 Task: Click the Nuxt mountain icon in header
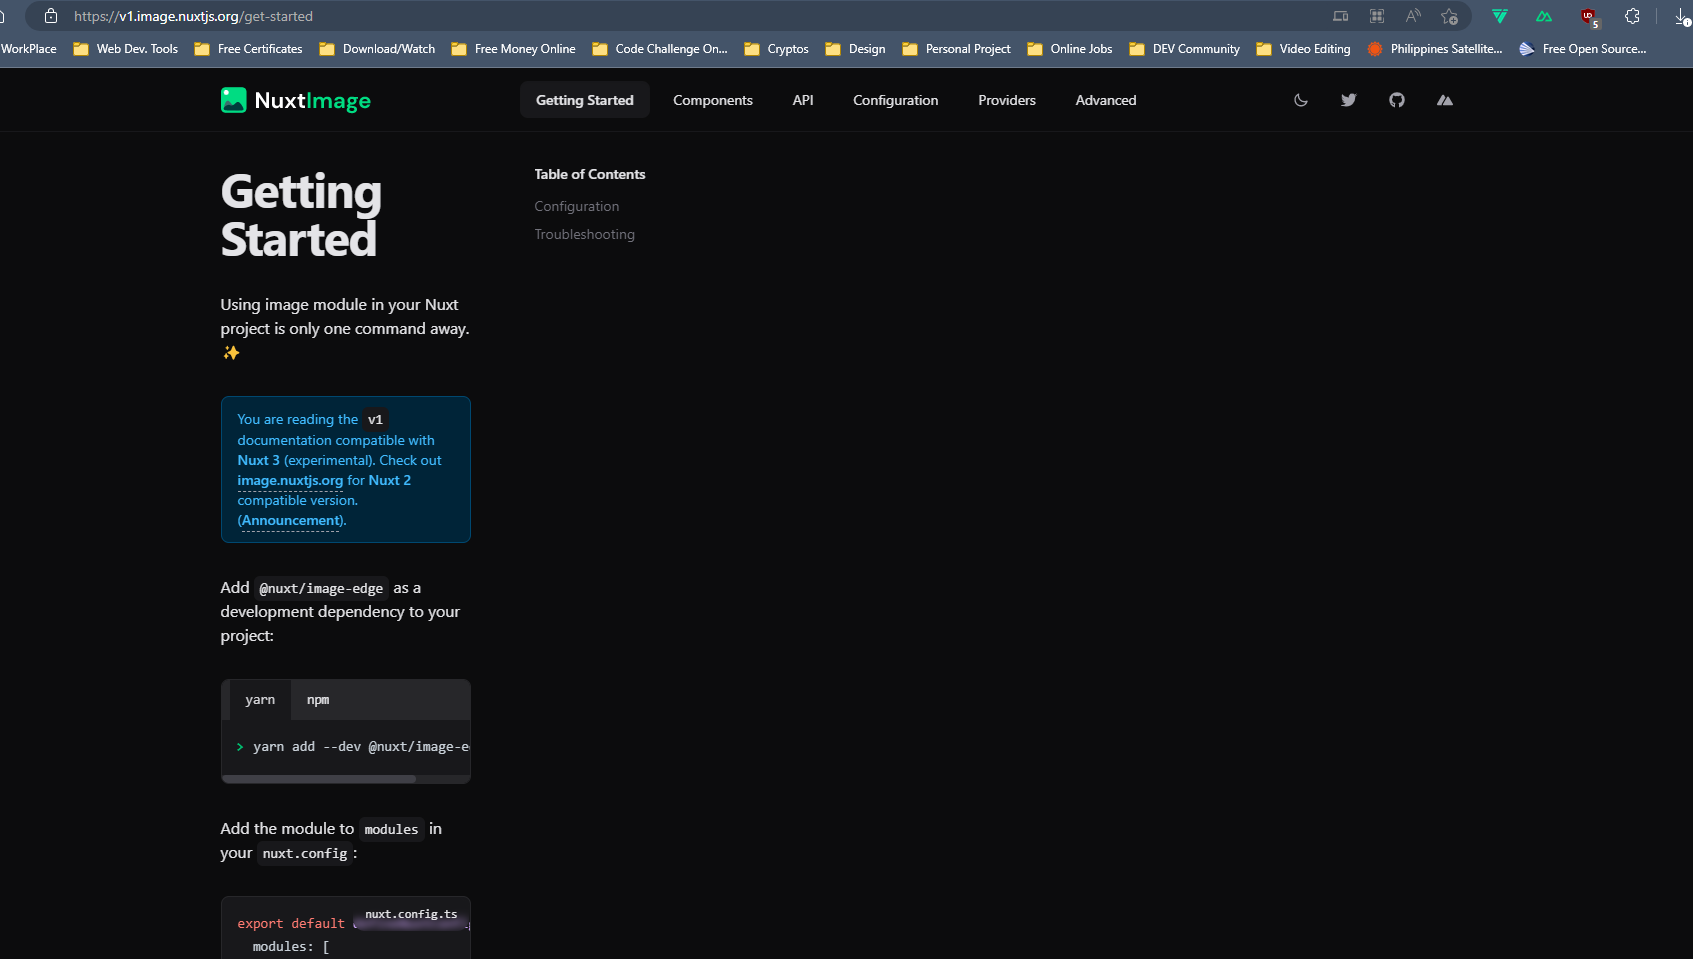(1445, 100)
